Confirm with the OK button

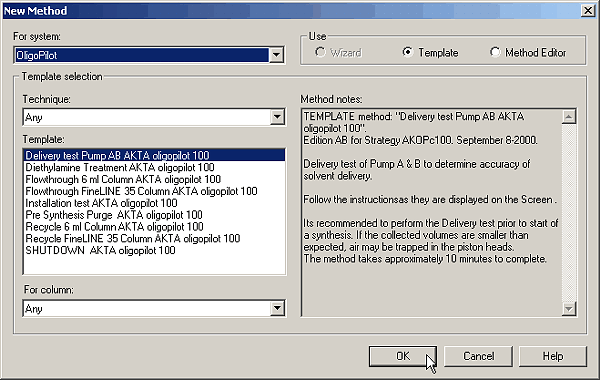(x=403, y=356)
